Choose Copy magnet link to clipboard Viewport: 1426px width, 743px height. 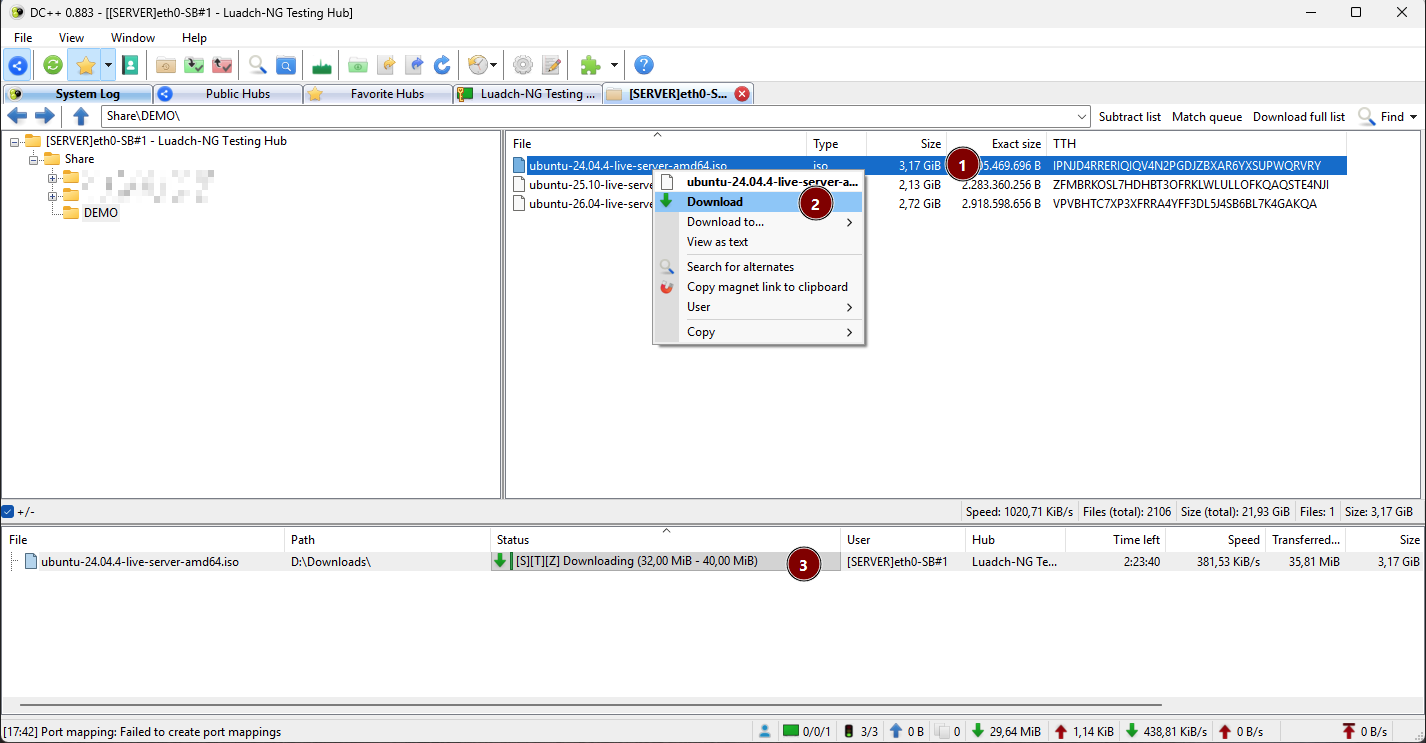(758, 287)
